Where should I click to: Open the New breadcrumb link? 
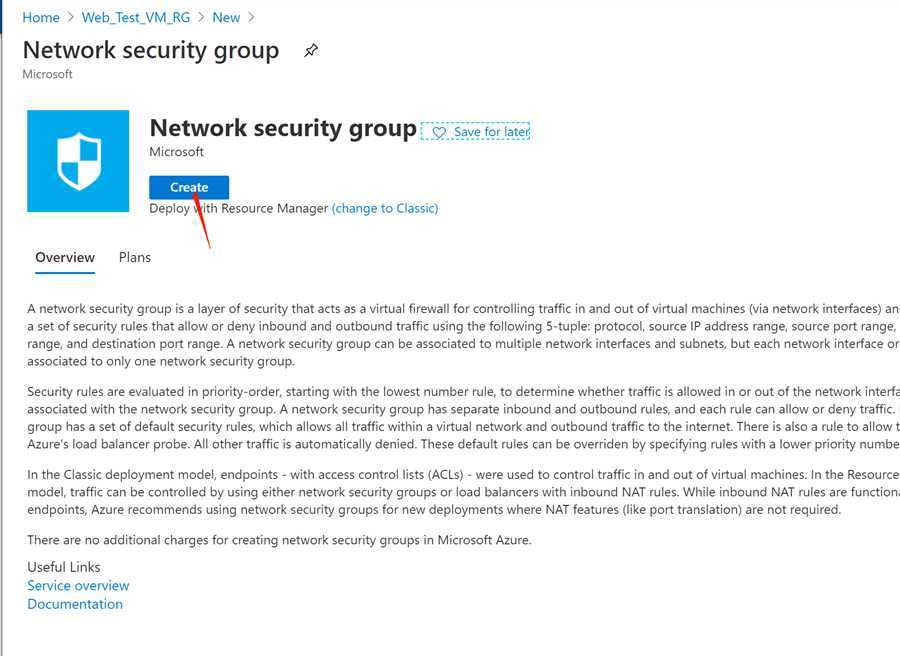click(x=226, y=18)
